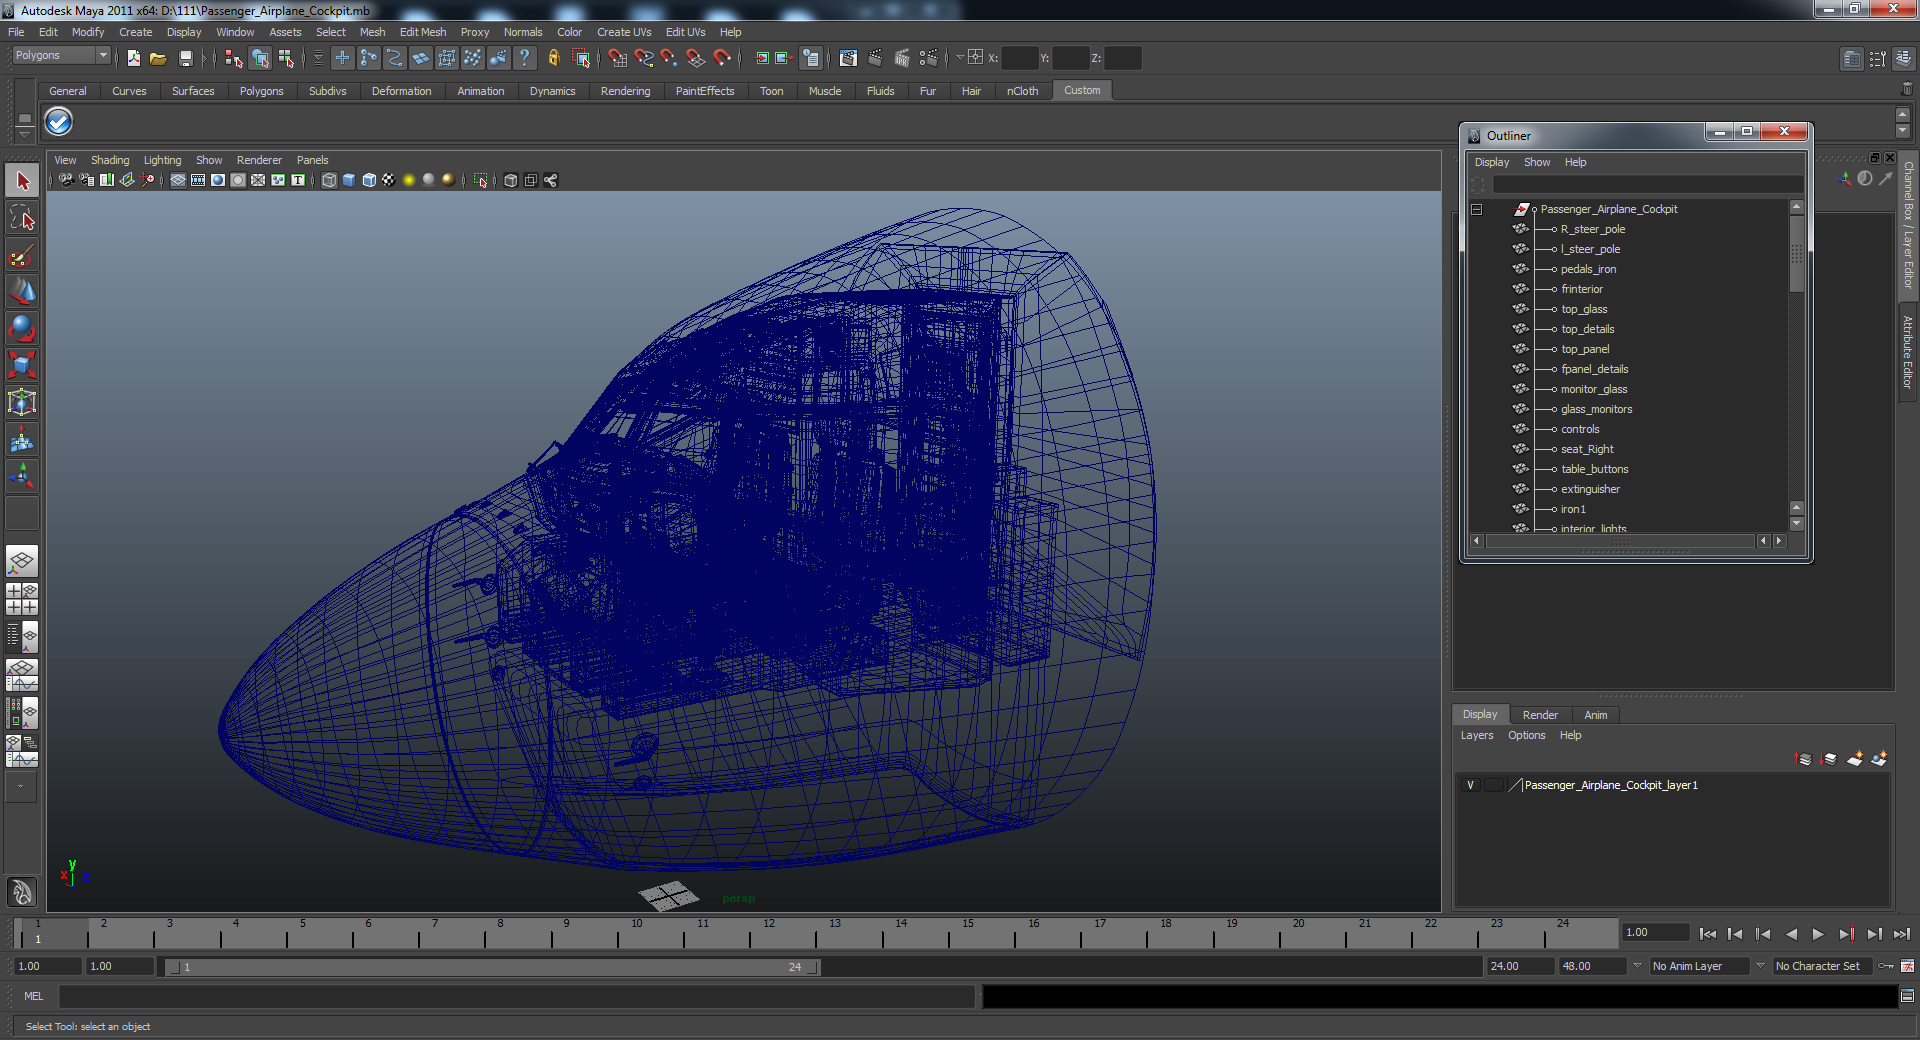The height and width of the screenshot is (1040, 1920).
Task: Select the Show Manipulator tool
Action: pyautogui.click(x=22, y=476)
